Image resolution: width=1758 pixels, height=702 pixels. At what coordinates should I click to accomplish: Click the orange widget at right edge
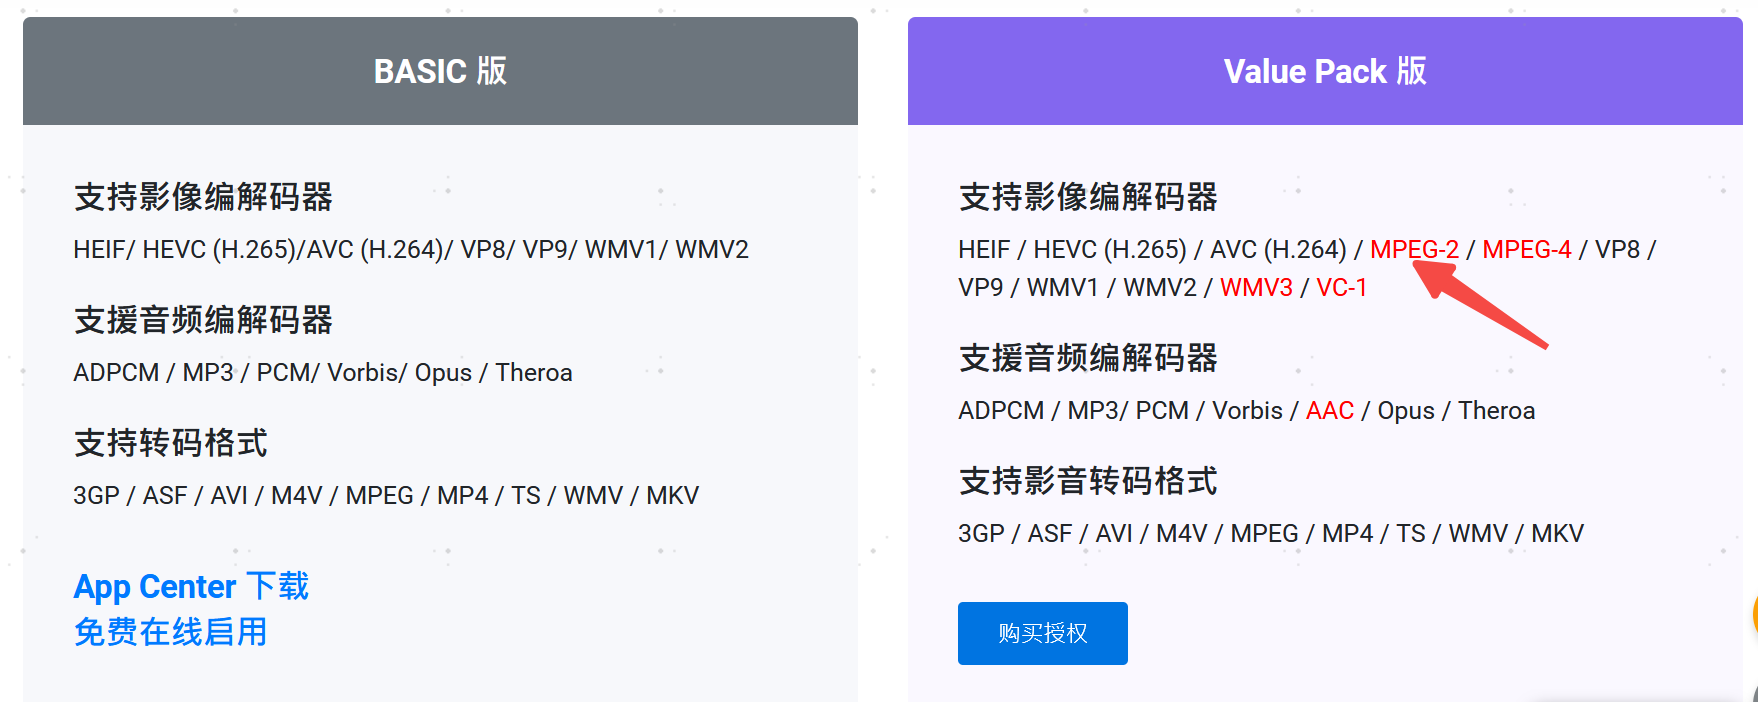pyautogui.click(x=1753, y=615)
